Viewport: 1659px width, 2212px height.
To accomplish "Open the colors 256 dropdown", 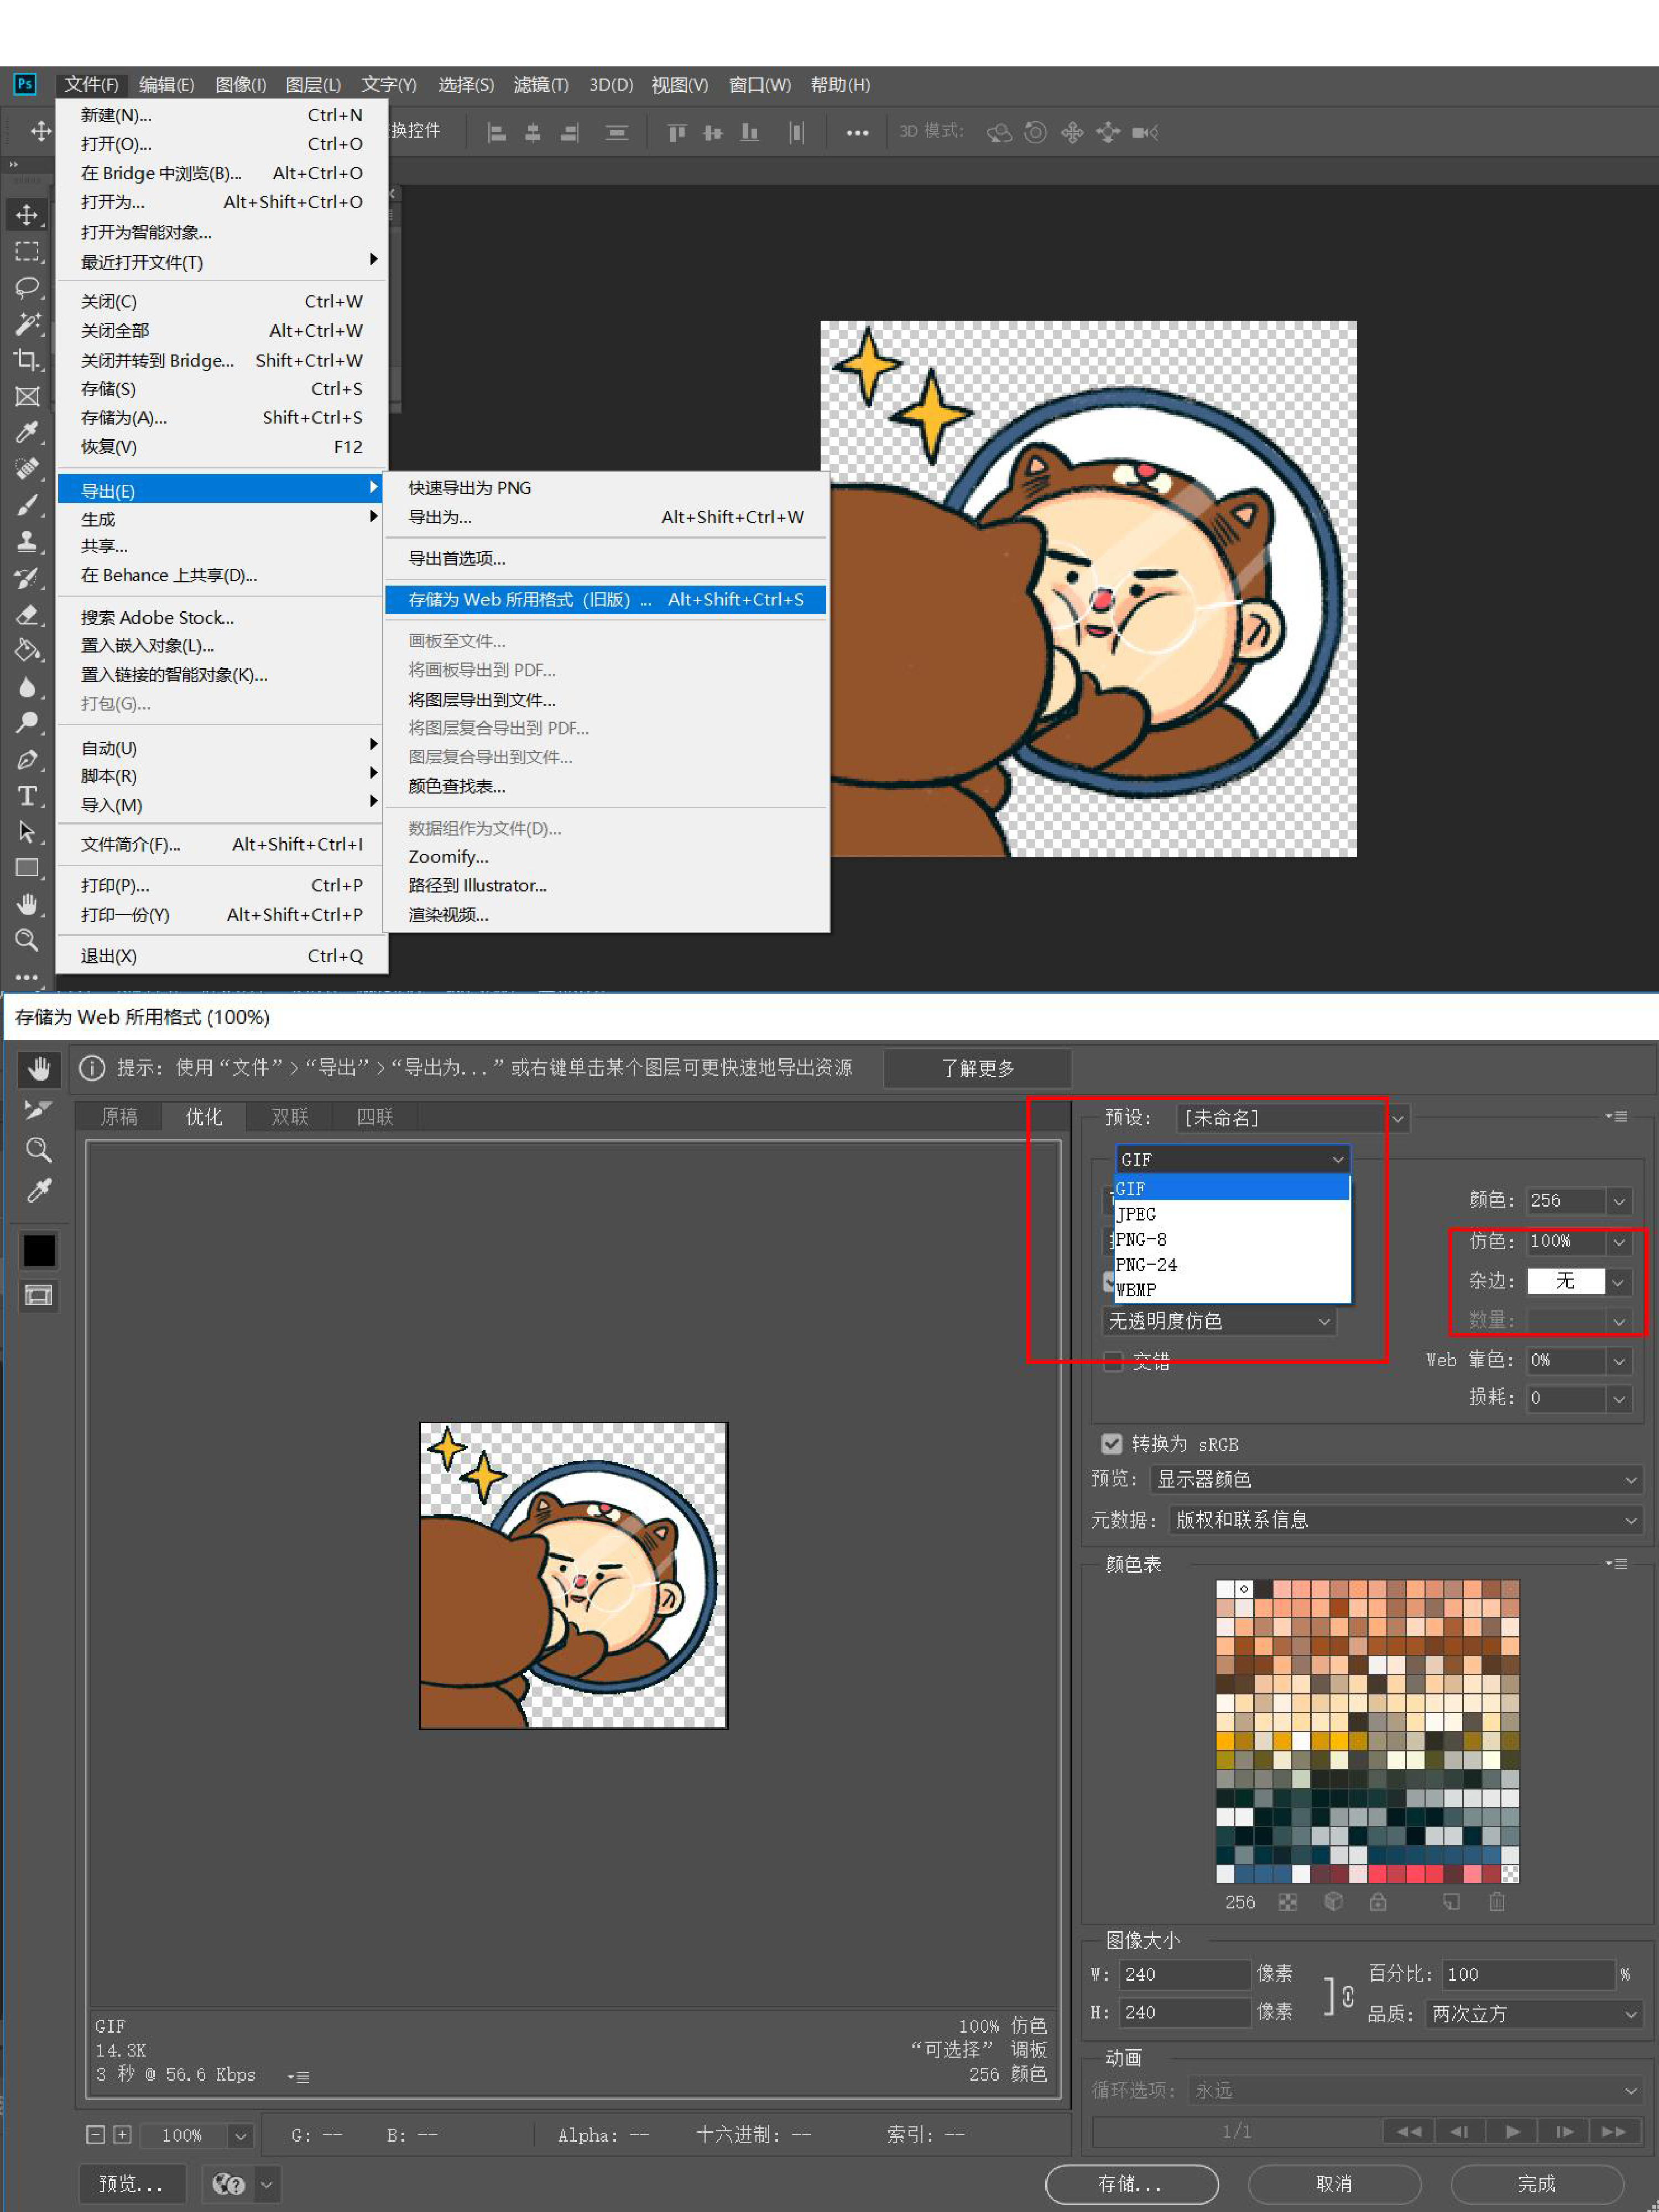I will tap(1619, 1200).
